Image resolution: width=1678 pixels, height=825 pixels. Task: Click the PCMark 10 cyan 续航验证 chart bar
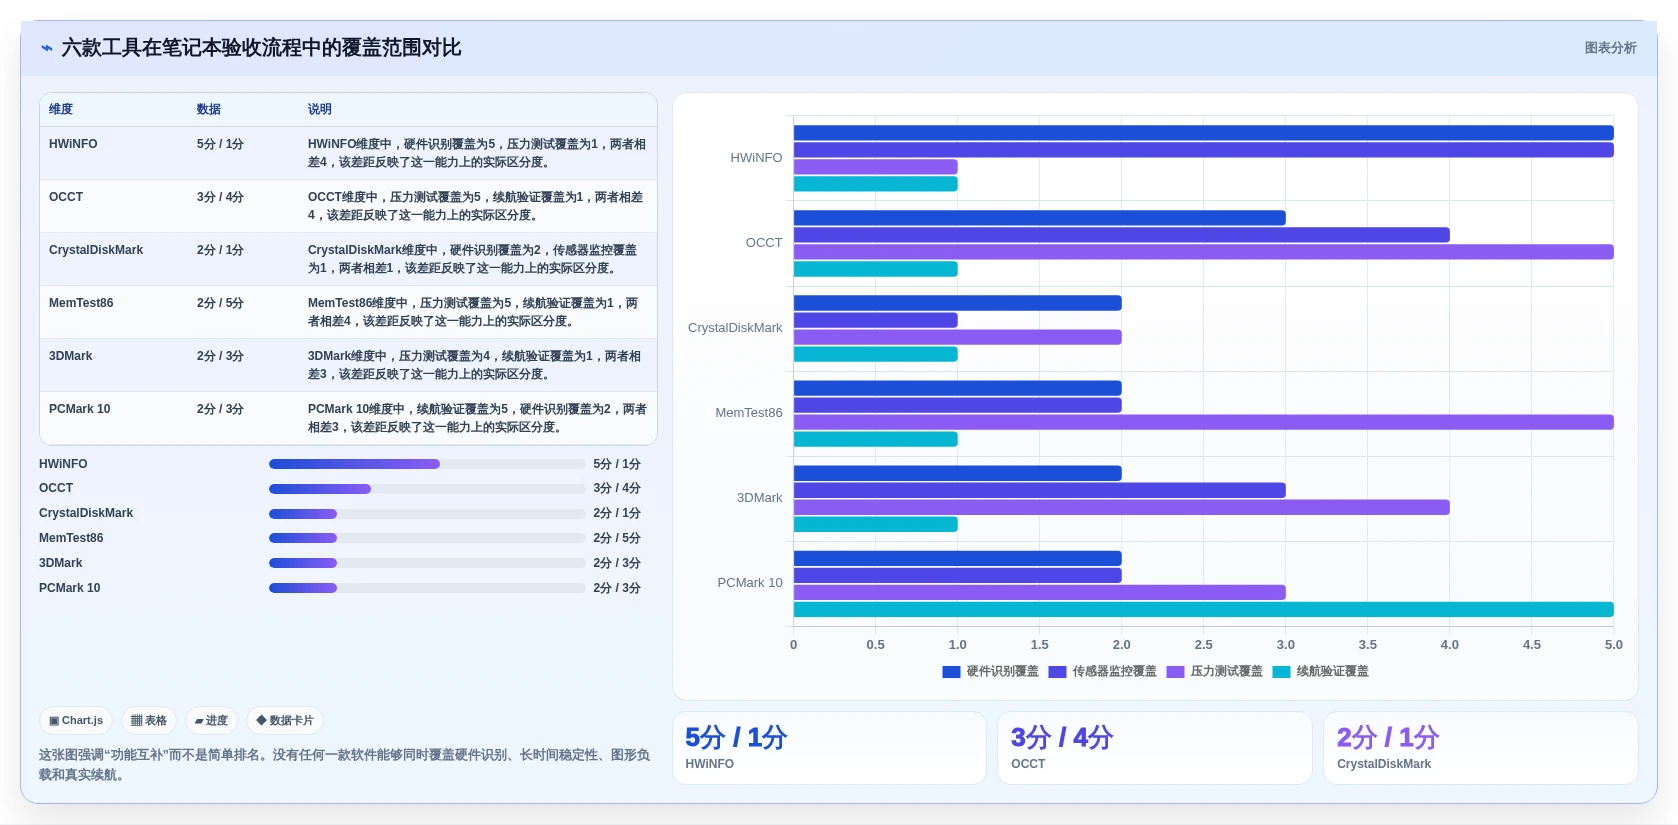[1204, 610]
